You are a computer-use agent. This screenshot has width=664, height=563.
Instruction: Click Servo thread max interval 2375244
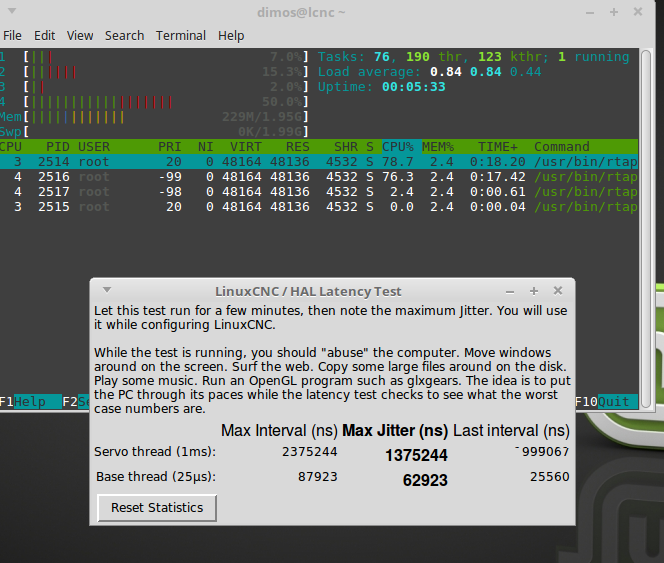[x=310, y=452]
